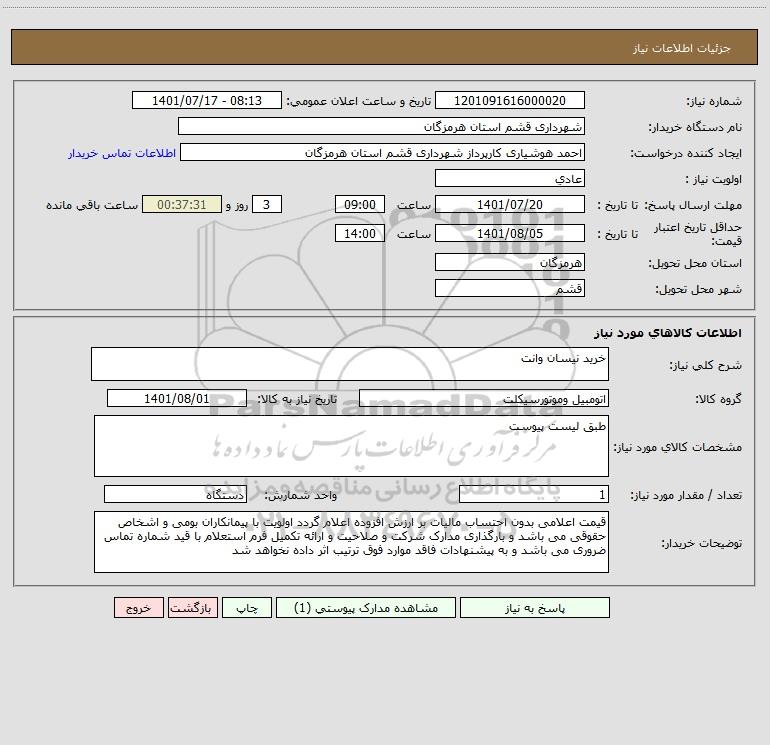Click quantity field showing 1
770x745 pixels.
534,495
